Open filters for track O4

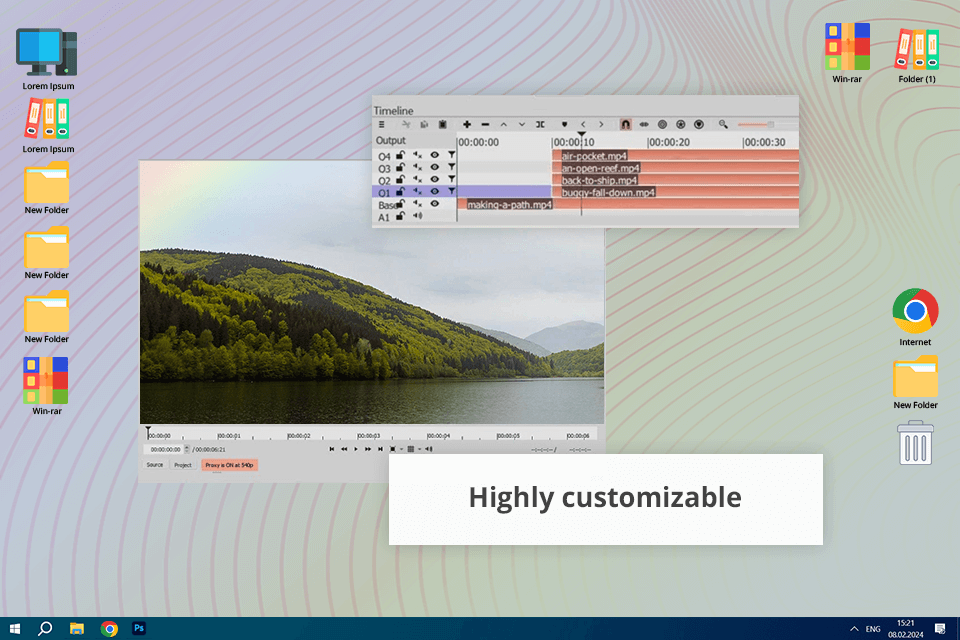(x=452, y=156)
